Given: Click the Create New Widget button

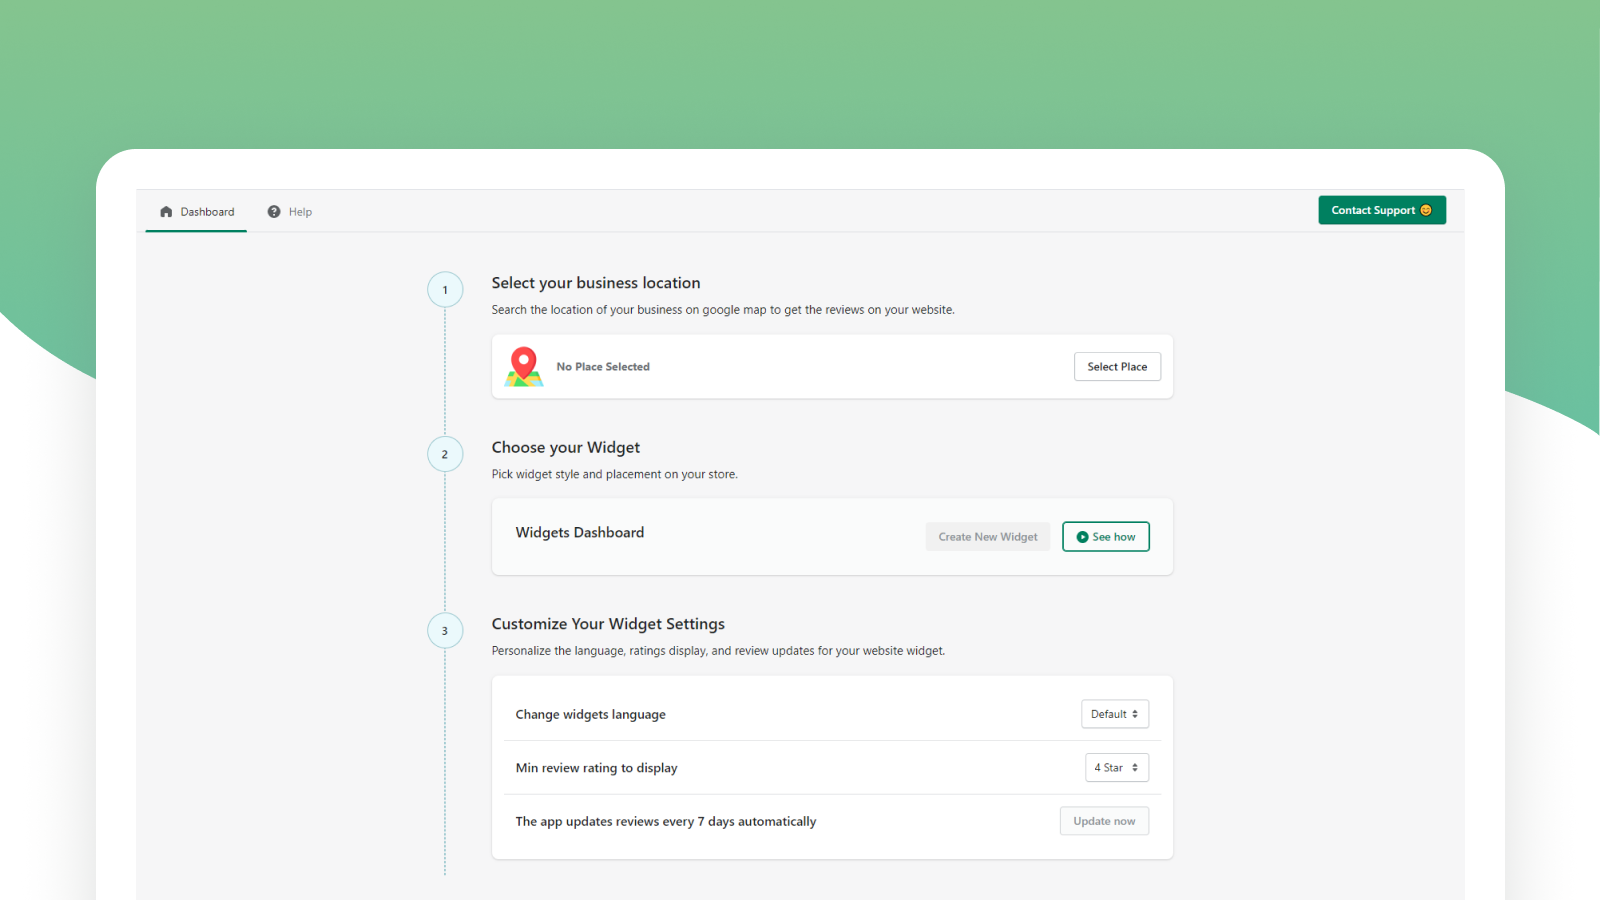Looking at the screenshot, I should click(988, 537).
